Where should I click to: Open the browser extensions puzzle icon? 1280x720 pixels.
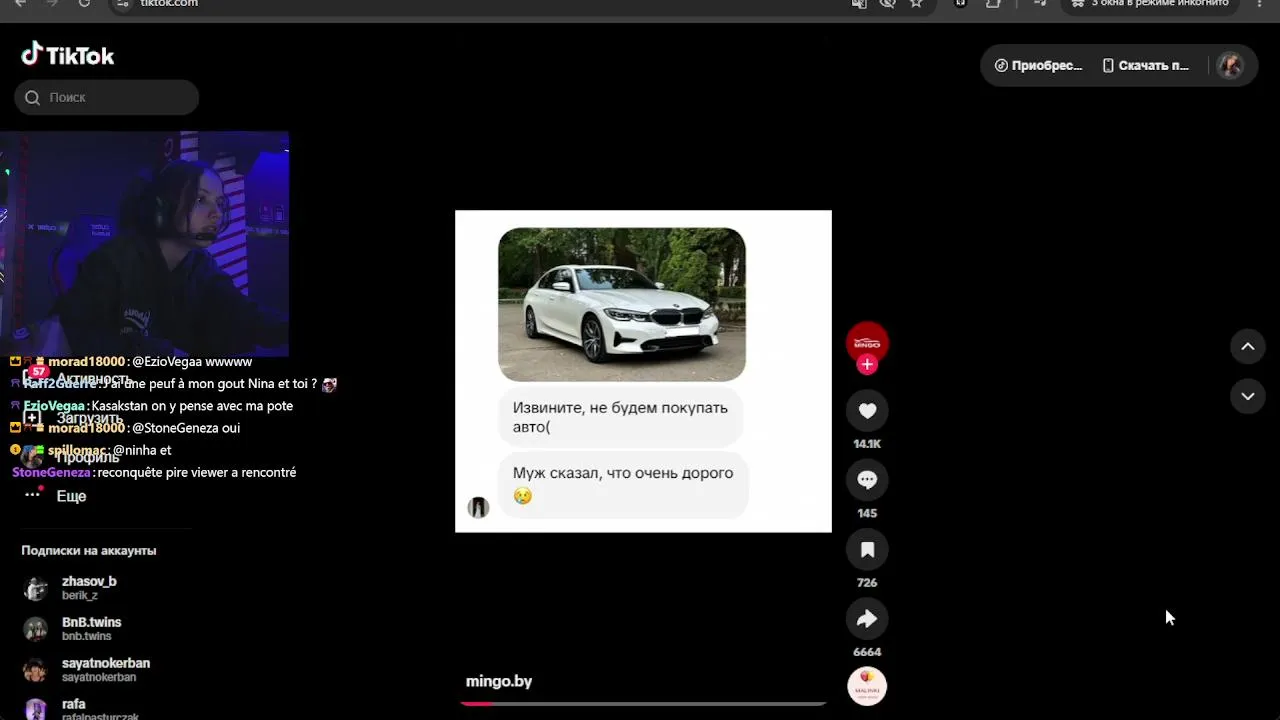pyautogui.click(x=993, y=3)
